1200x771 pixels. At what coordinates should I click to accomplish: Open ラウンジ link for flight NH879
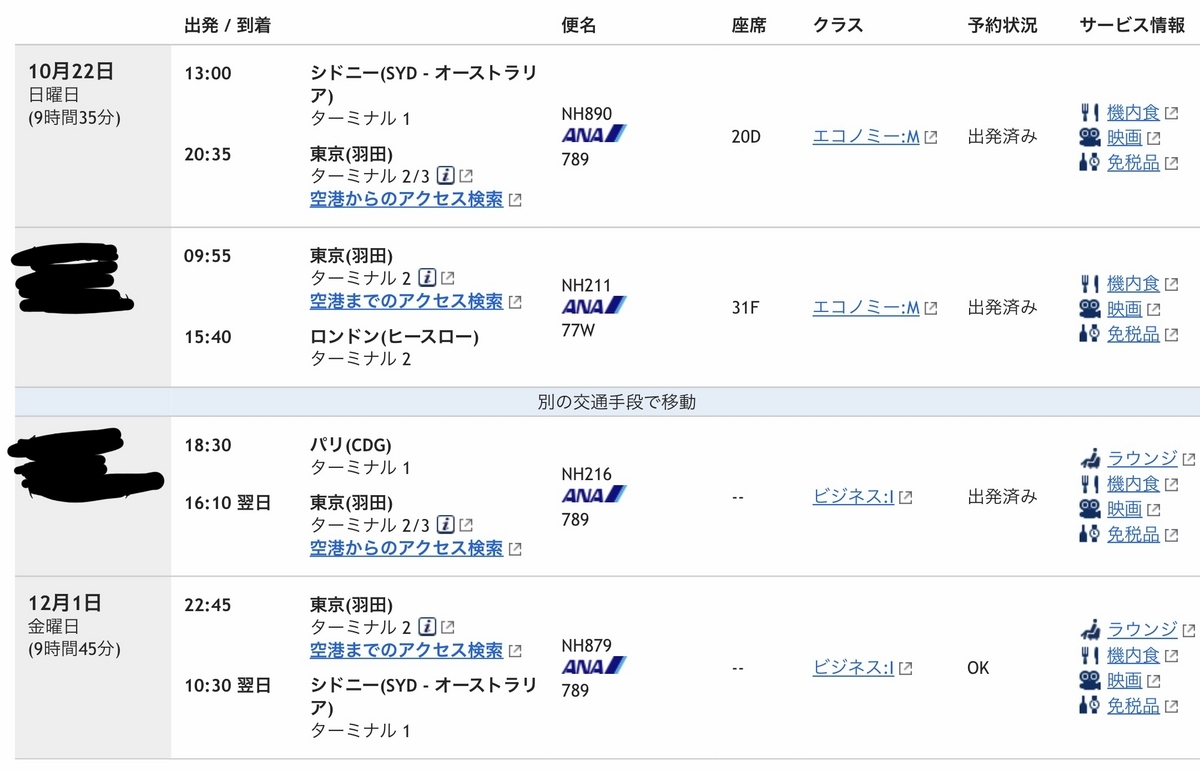click(x=1142, y=629)
